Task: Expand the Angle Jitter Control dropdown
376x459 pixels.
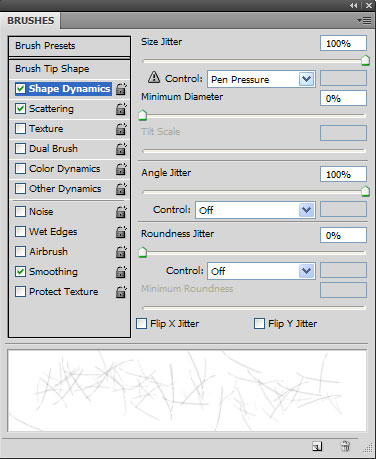Action: pos(255,210)
